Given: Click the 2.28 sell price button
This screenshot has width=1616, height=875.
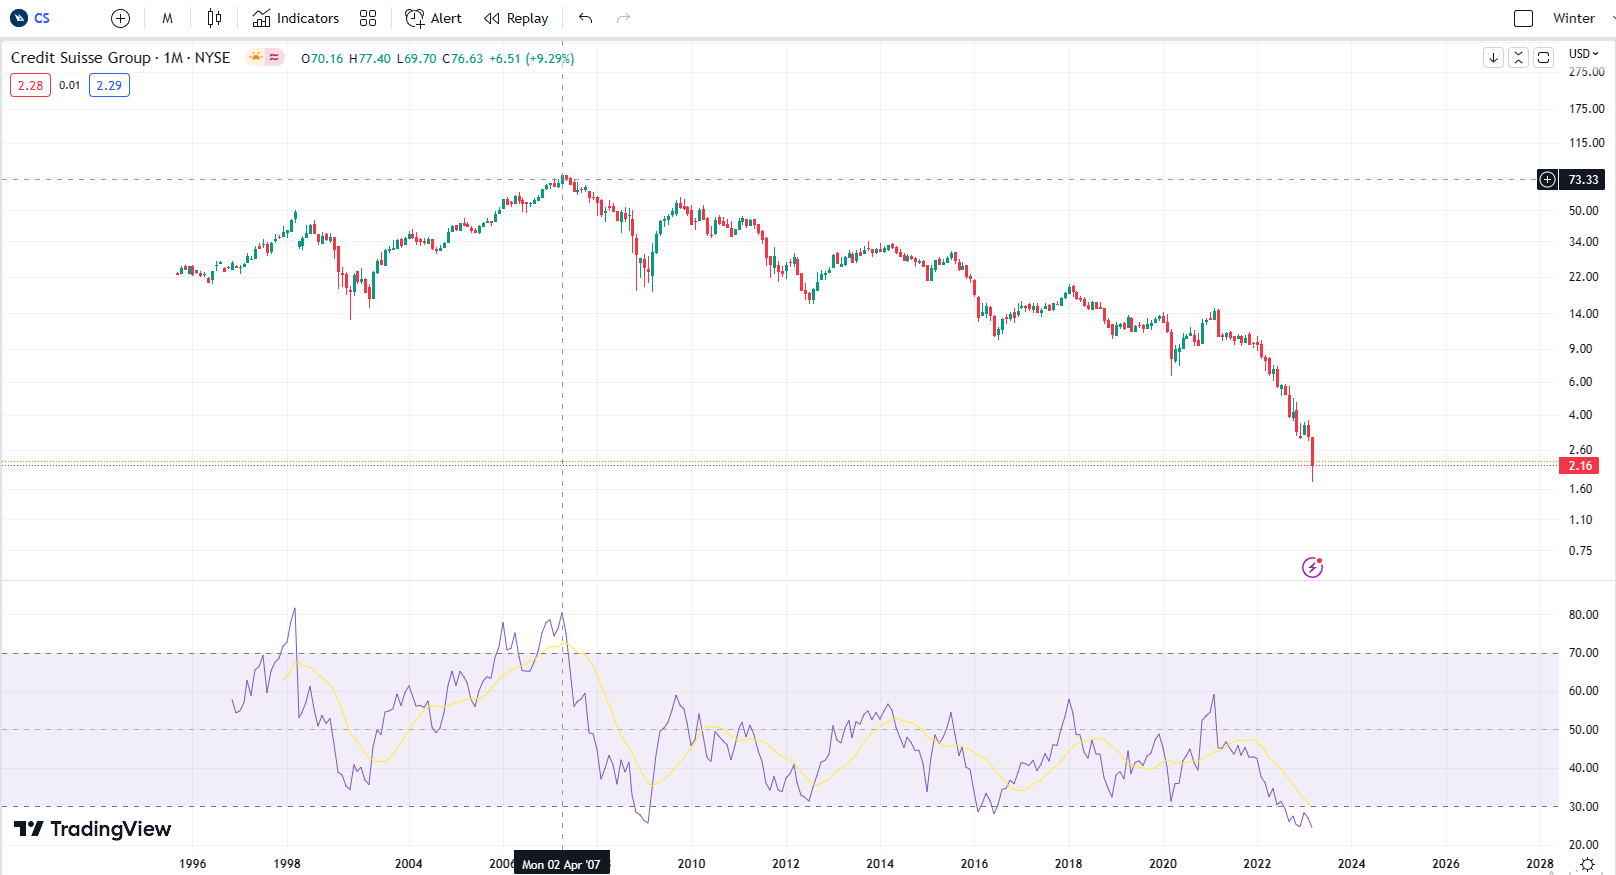Looking at the screenshot, I should 30,85.
